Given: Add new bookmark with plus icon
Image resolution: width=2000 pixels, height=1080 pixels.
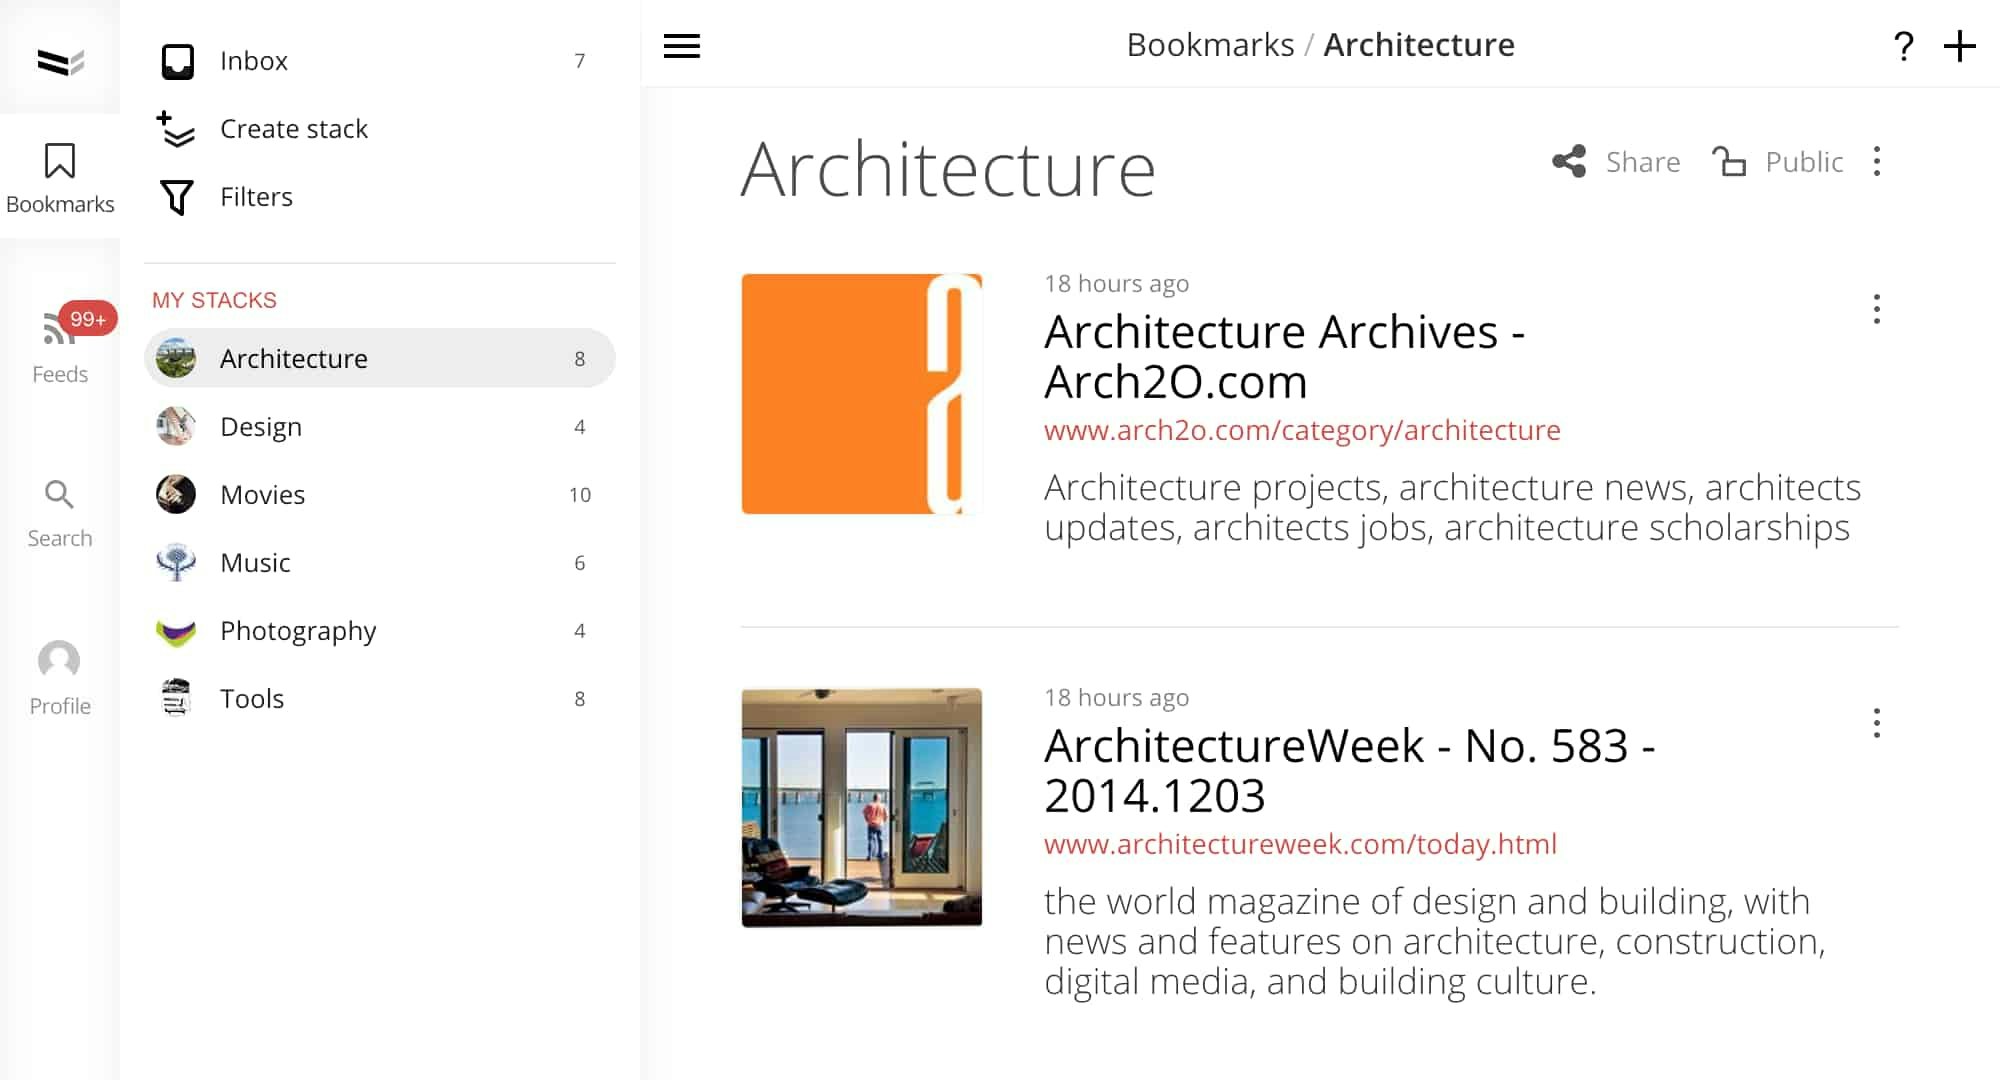Looking at the screenshot, I should tap(1959, 46).
